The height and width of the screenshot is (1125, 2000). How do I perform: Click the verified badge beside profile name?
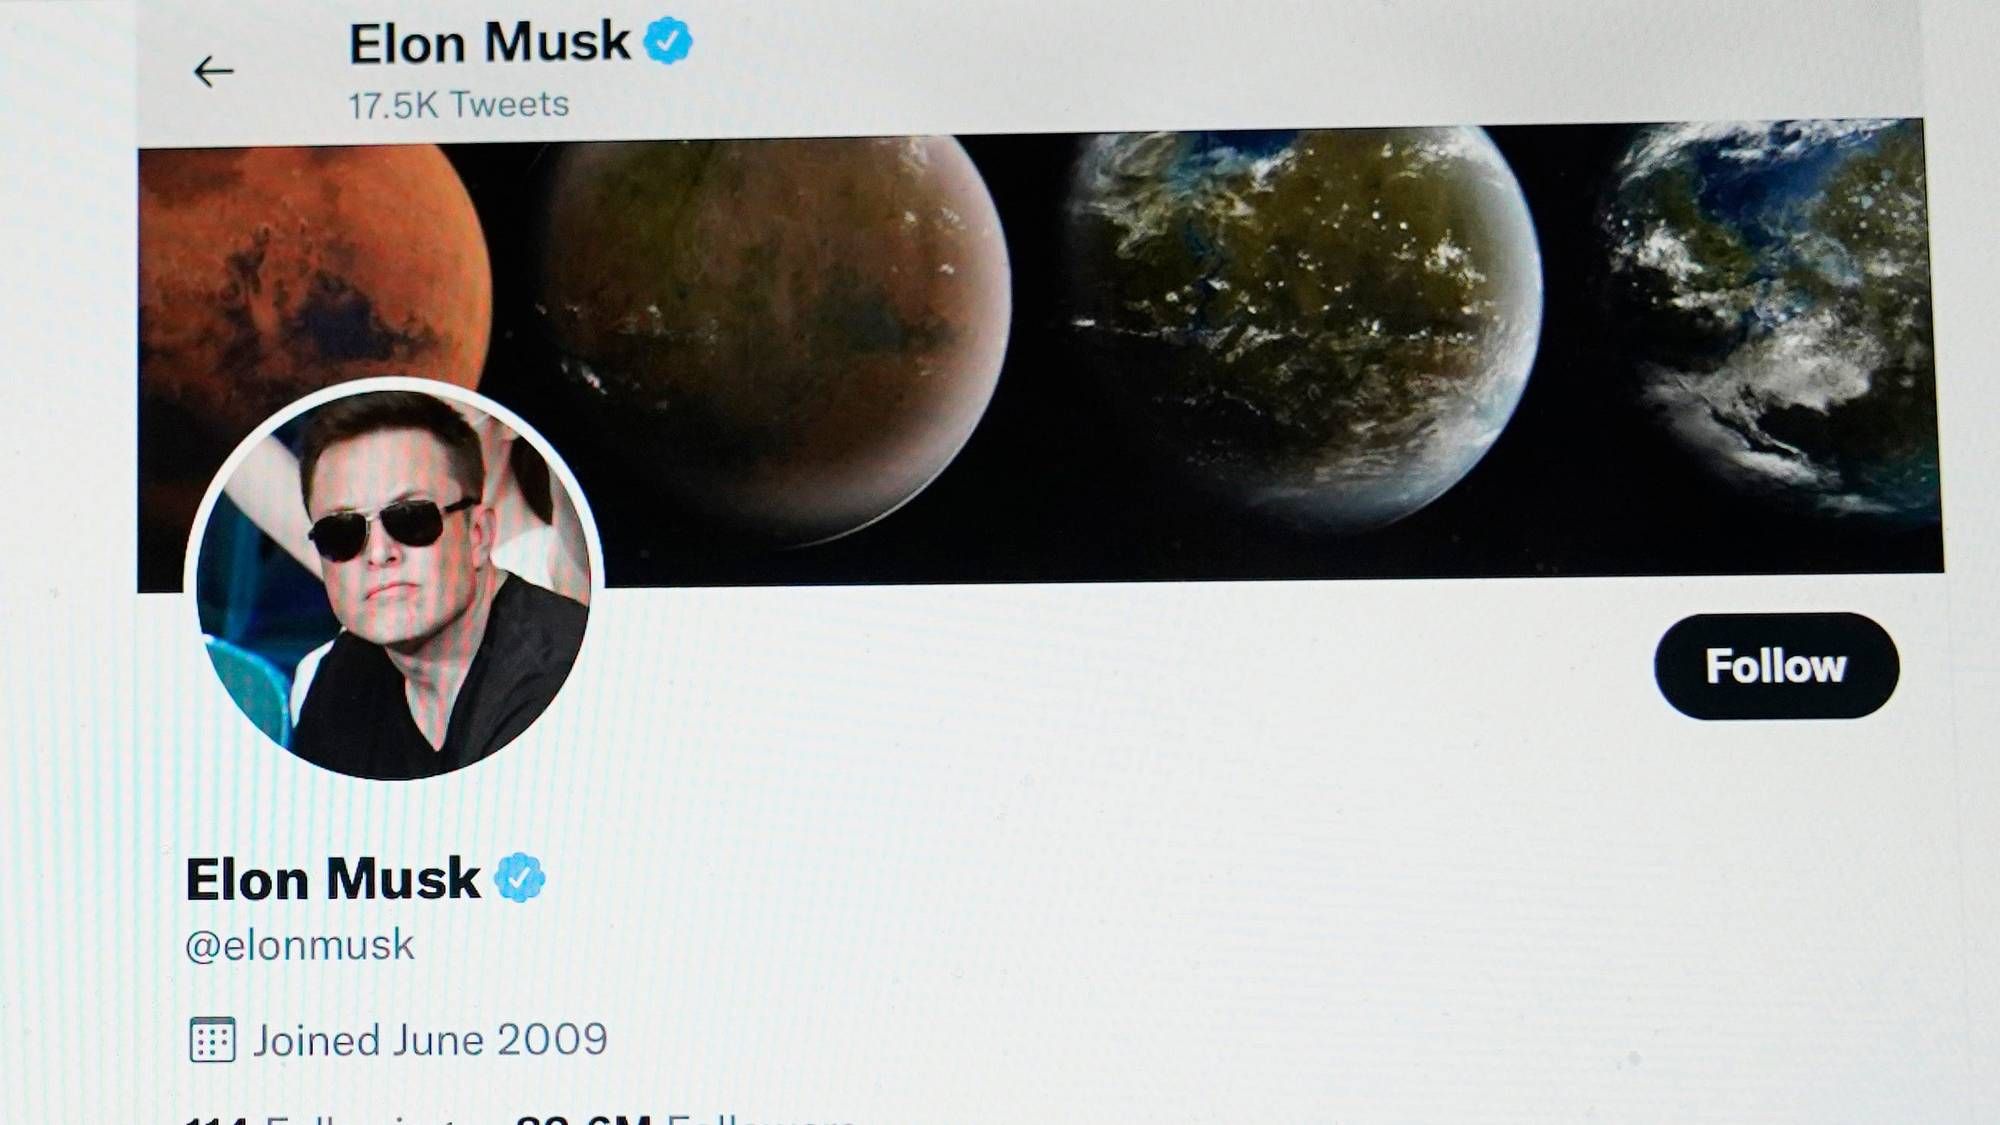(x=520, y=878)
